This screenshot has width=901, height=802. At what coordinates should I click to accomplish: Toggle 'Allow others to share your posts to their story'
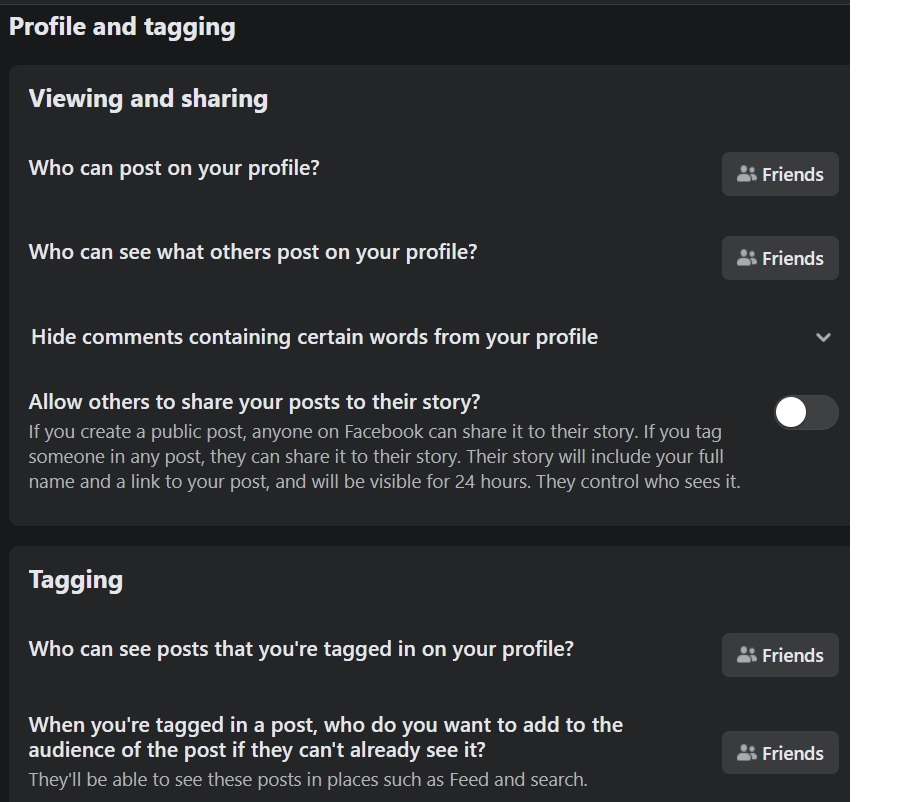pyautogui.click(x=806, y=412)
